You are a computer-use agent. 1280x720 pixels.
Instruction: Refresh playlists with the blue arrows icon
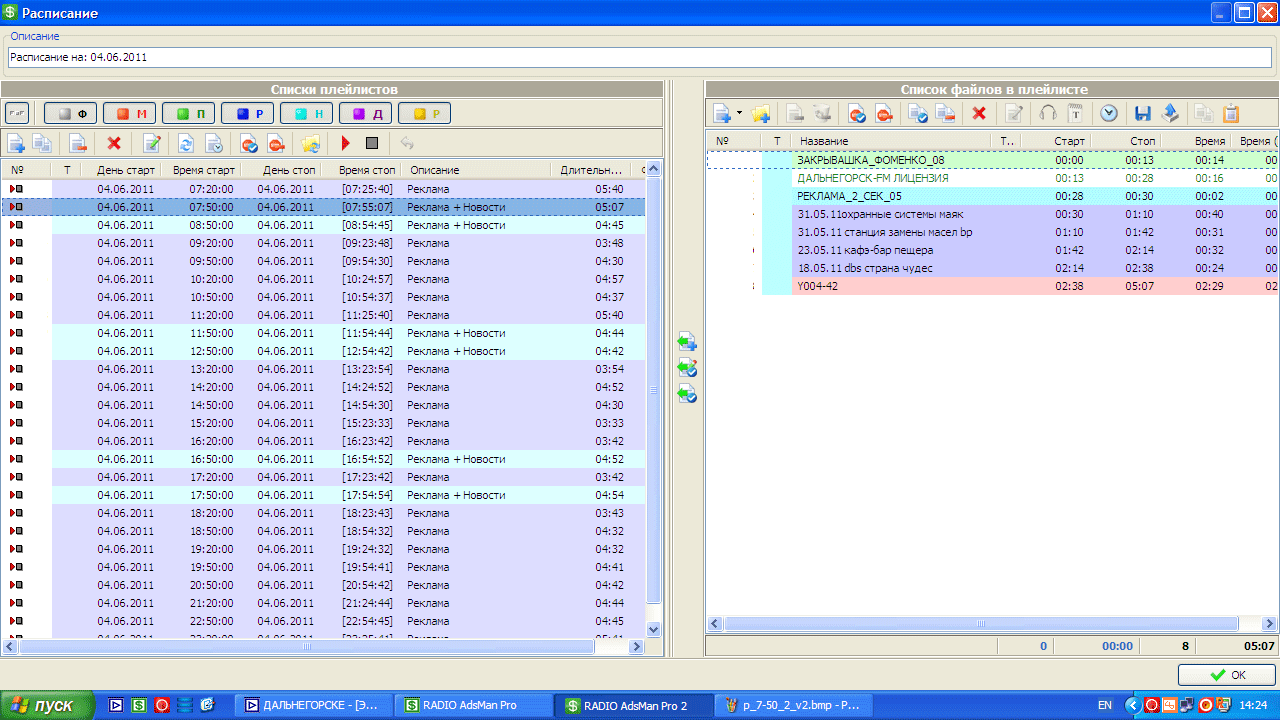point(186,143)
